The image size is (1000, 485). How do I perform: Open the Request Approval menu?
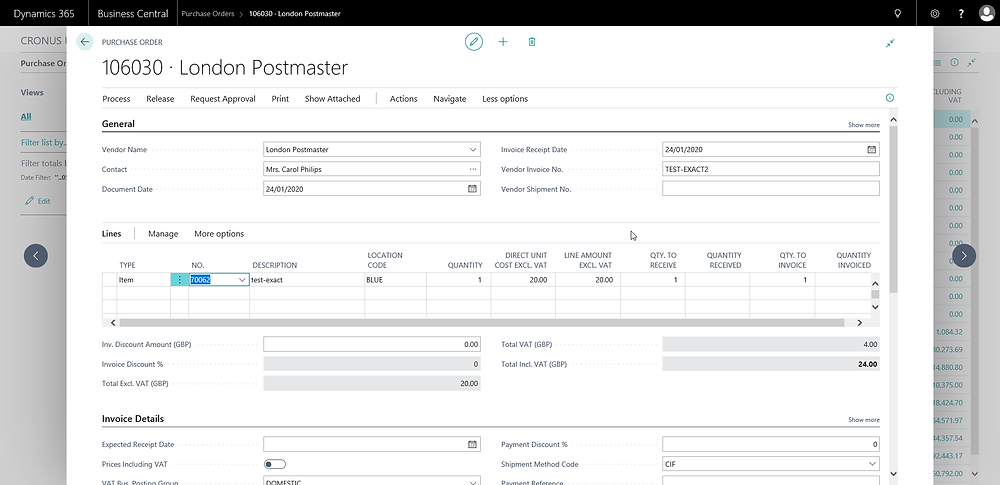[223, 99]
